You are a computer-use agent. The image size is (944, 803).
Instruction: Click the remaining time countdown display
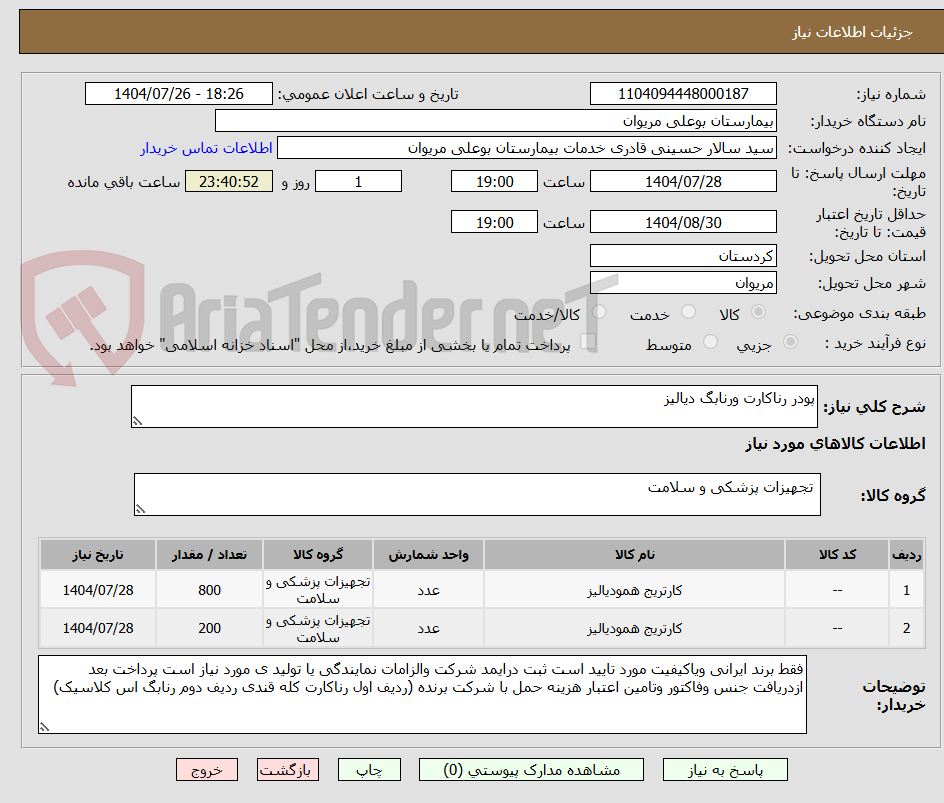[228, 181]
